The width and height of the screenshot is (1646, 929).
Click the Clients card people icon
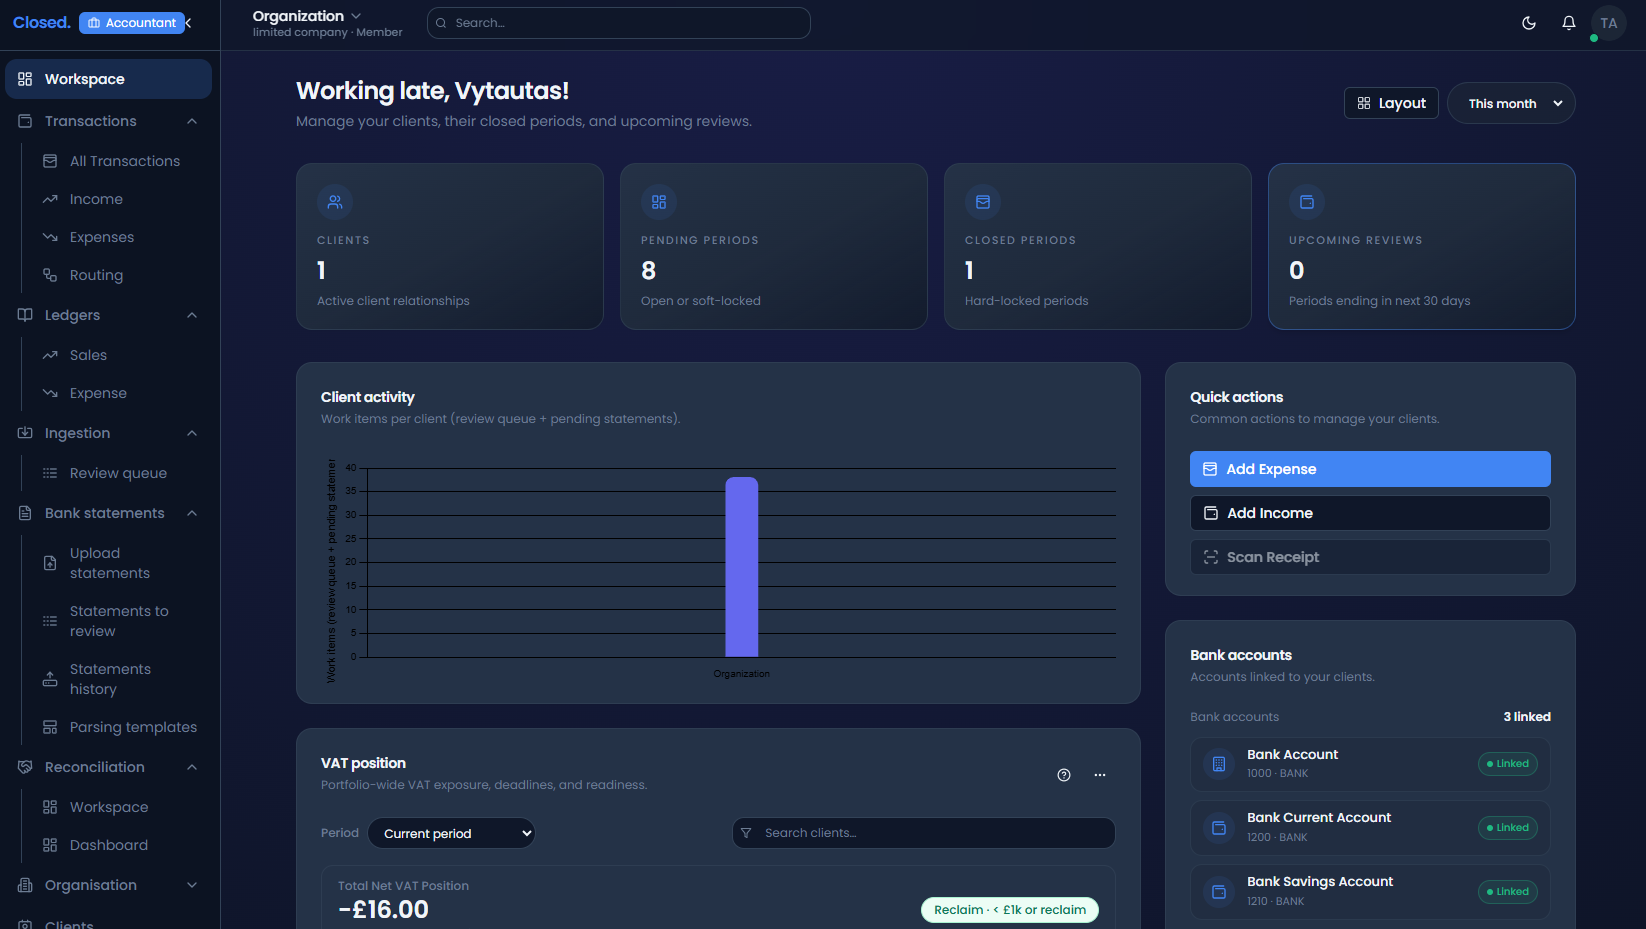(335, 202)
